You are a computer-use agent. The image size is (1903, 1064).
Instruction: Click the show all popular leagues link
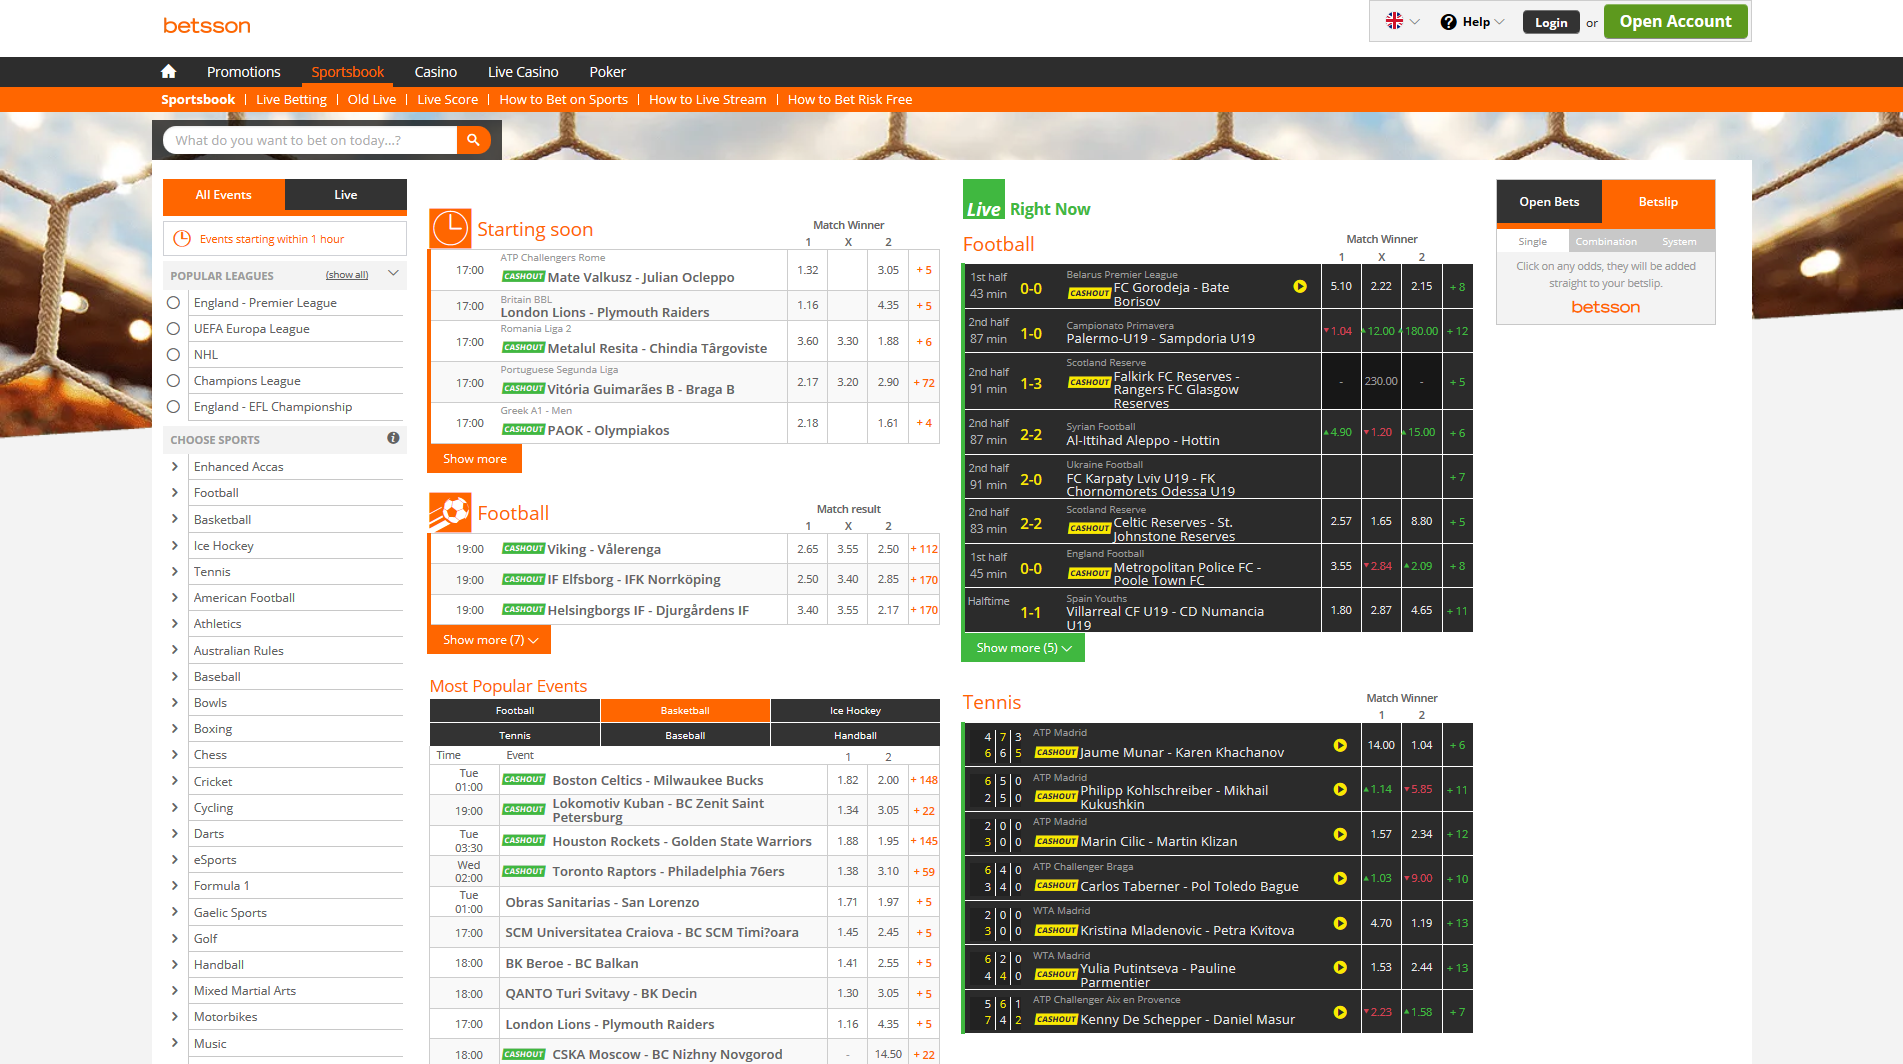coord(347,275)
